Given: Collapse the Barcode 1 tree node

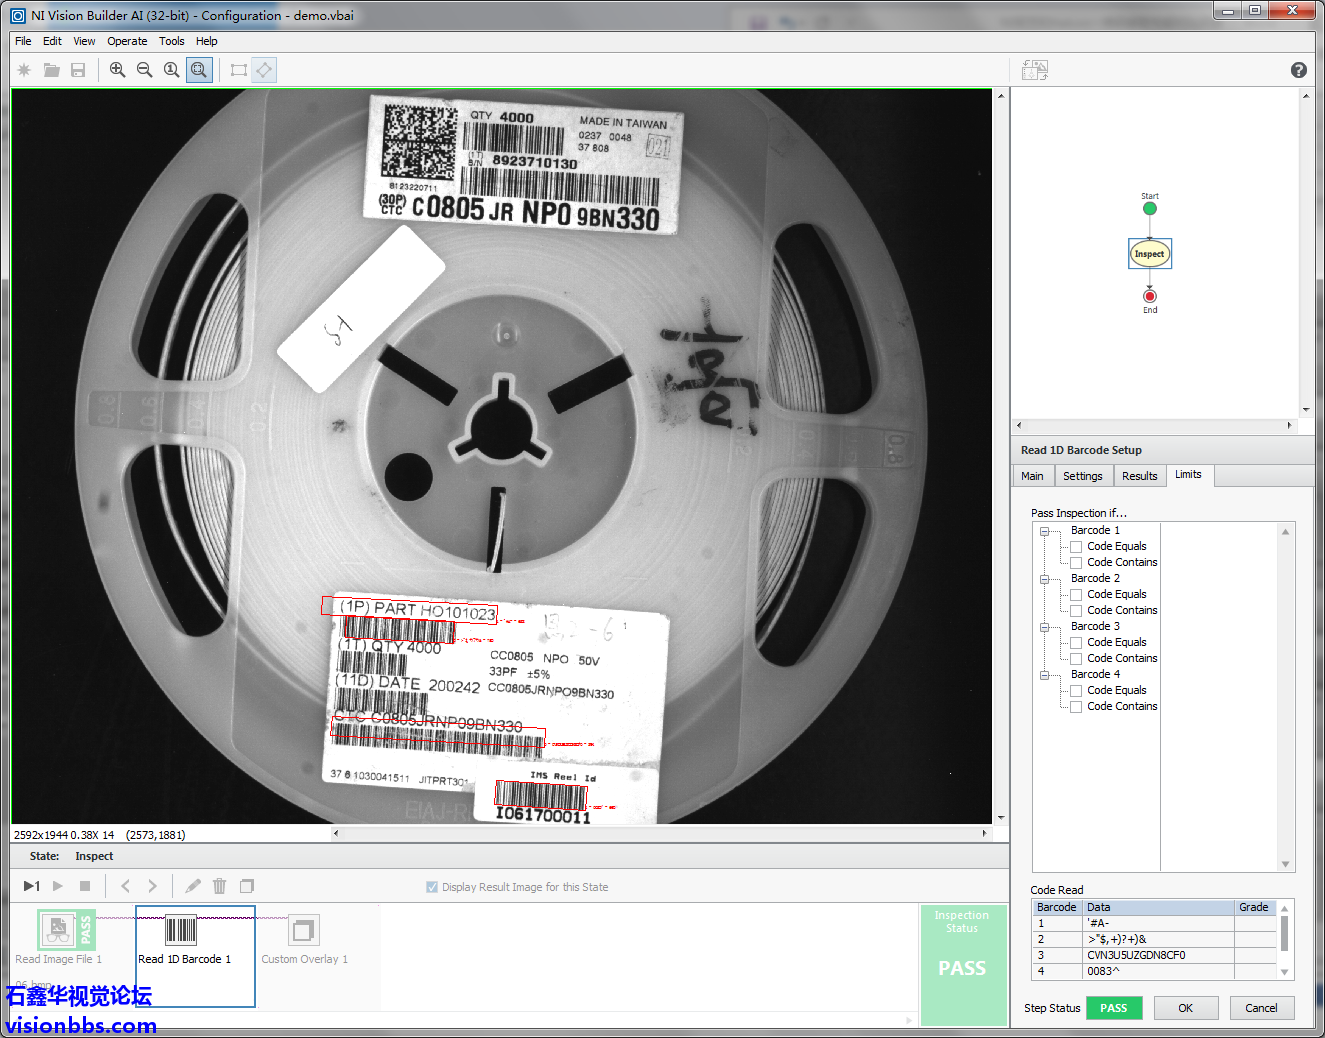Looking at the screenshot, I should tap(1044, 531).
